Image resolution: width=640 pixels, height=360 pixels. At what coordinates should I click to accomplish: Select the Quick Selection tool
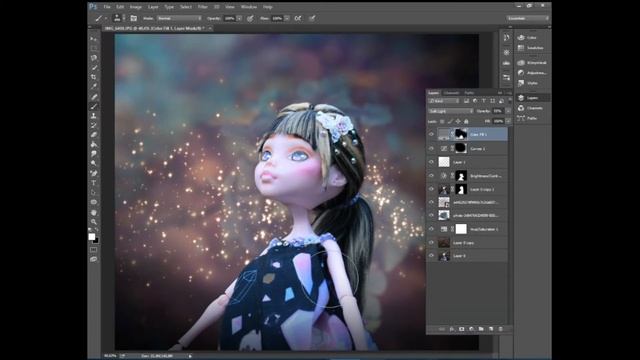click(94, 67)
